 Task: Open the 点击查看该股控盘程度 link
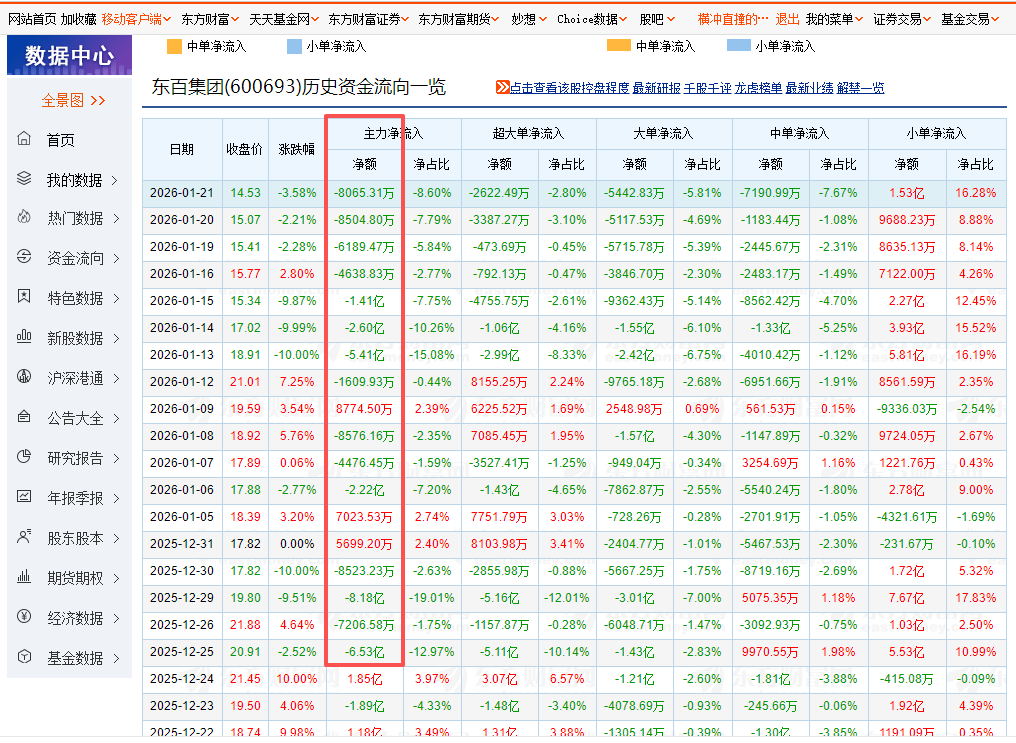pos(570,88)
